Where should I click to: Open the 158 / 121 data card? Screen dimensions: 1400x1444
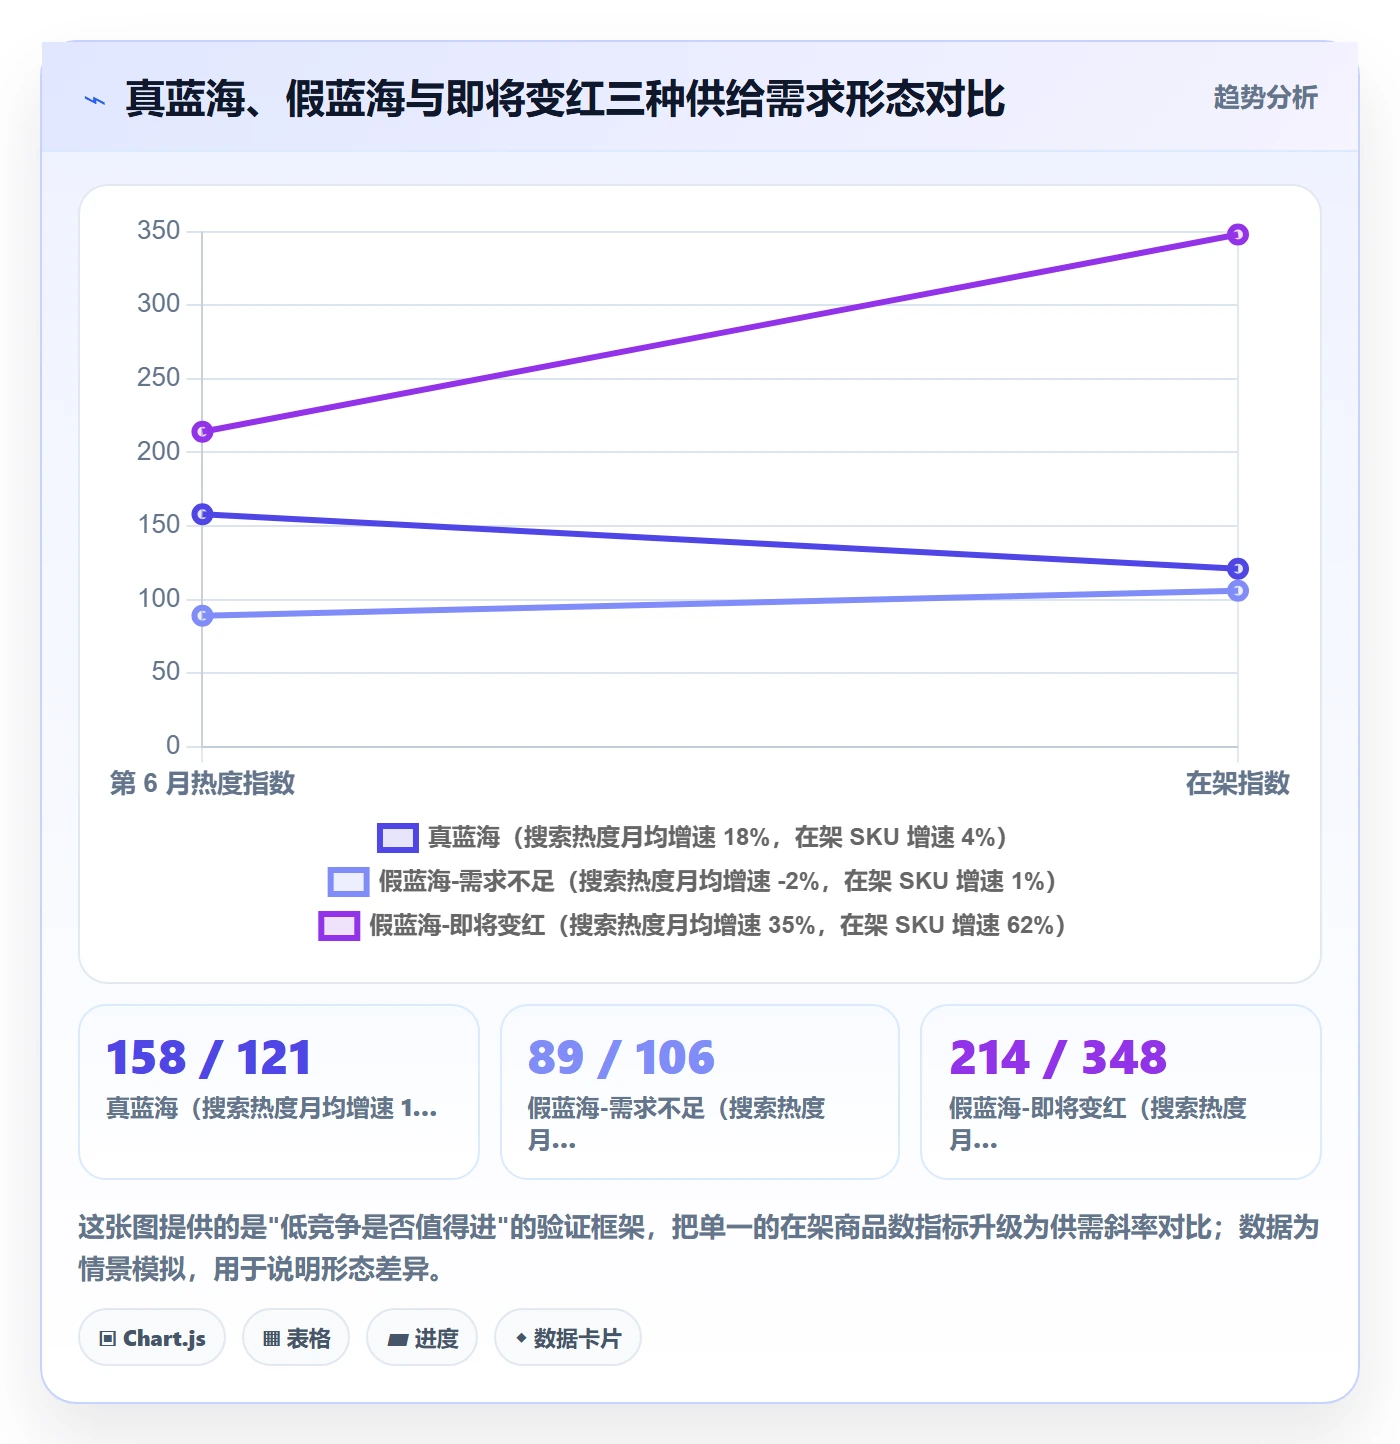click(279, 1092)
